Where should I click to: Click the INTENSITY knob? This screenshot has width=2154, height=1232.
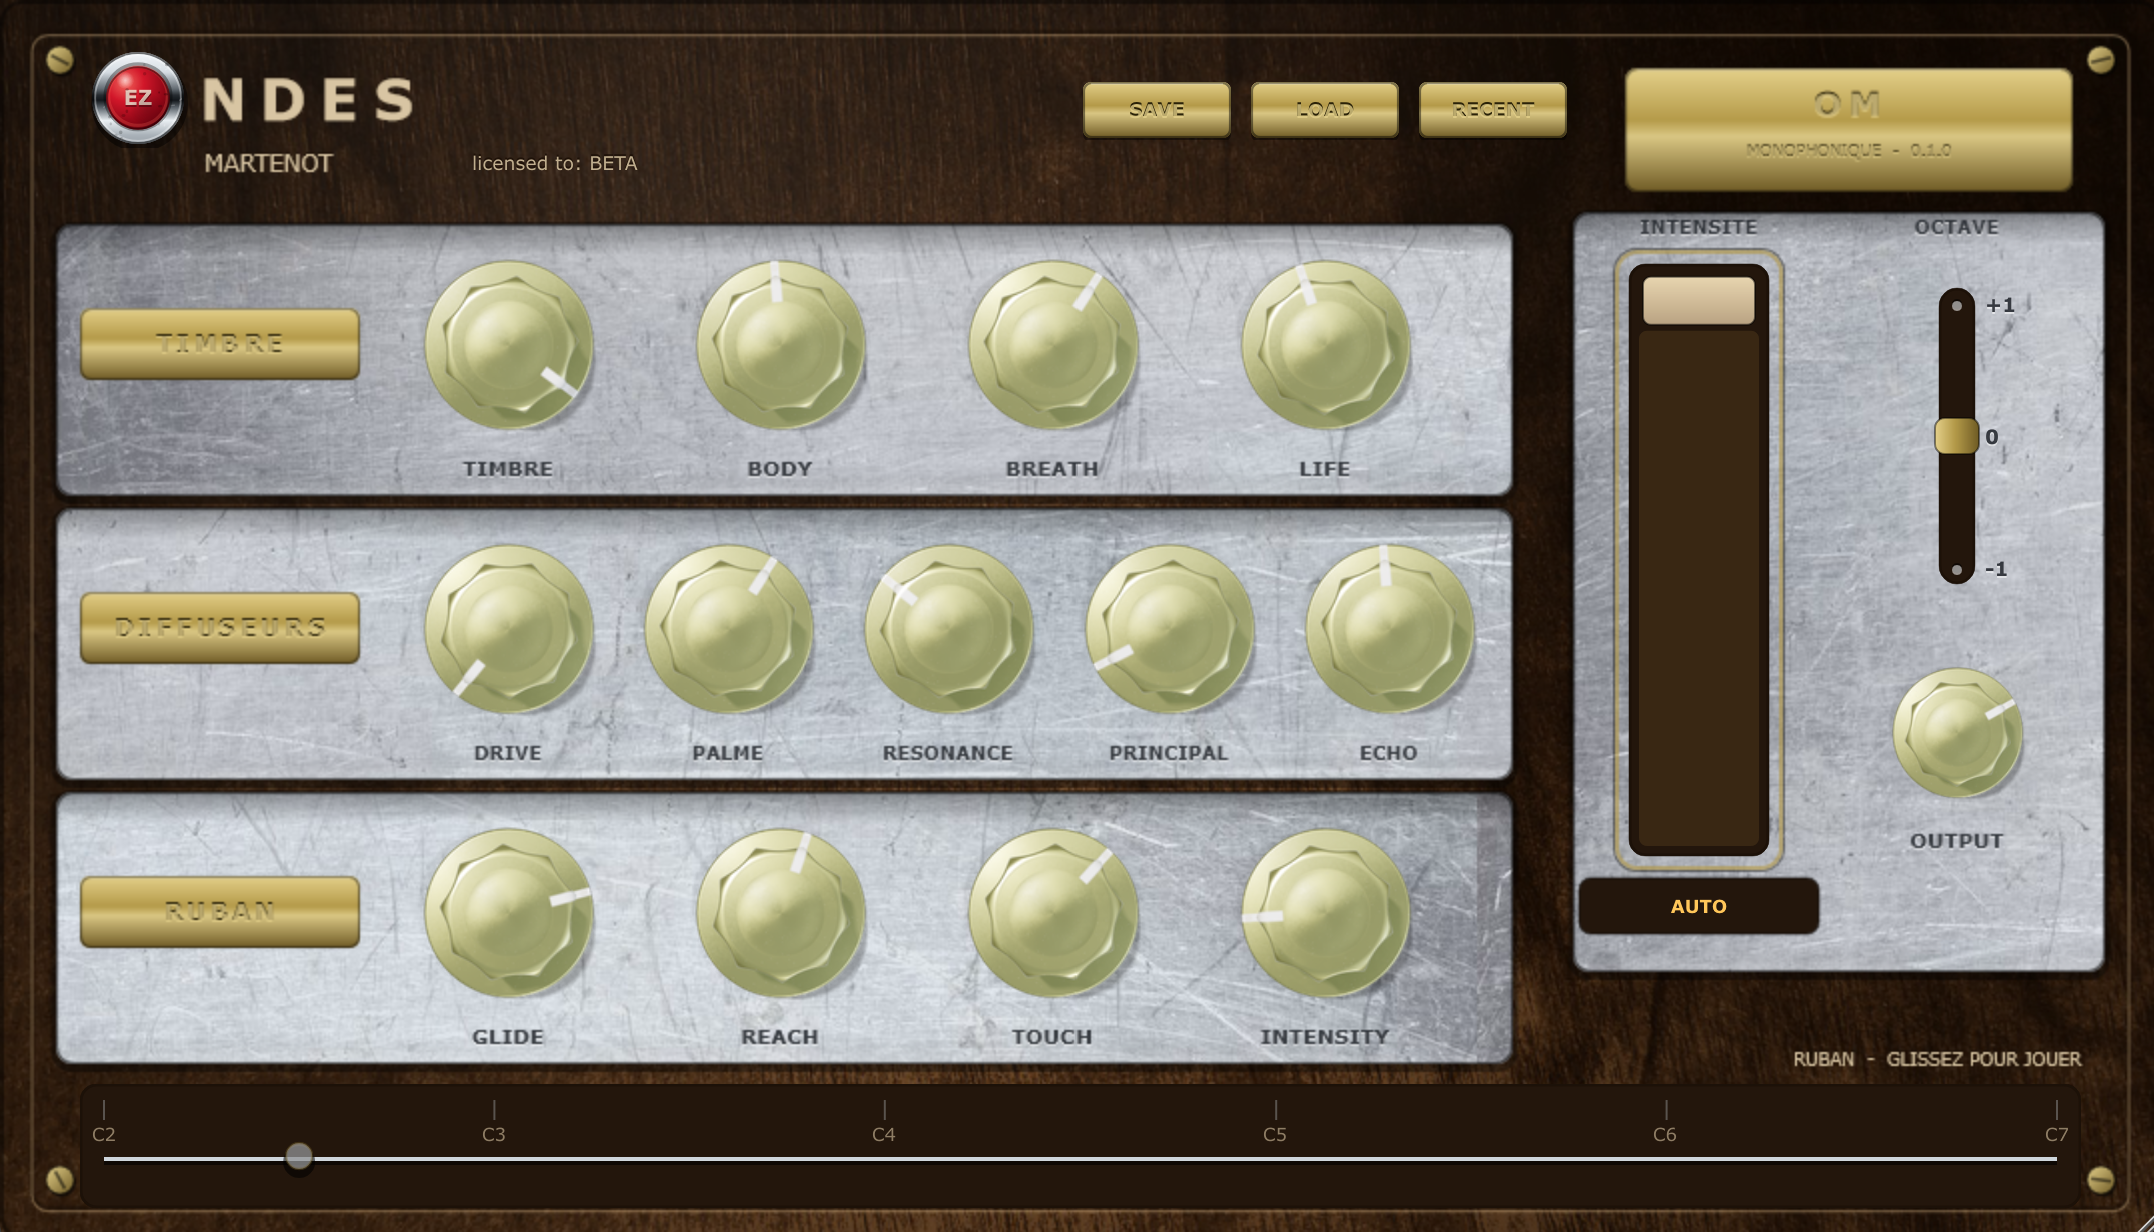point(1325,914)
